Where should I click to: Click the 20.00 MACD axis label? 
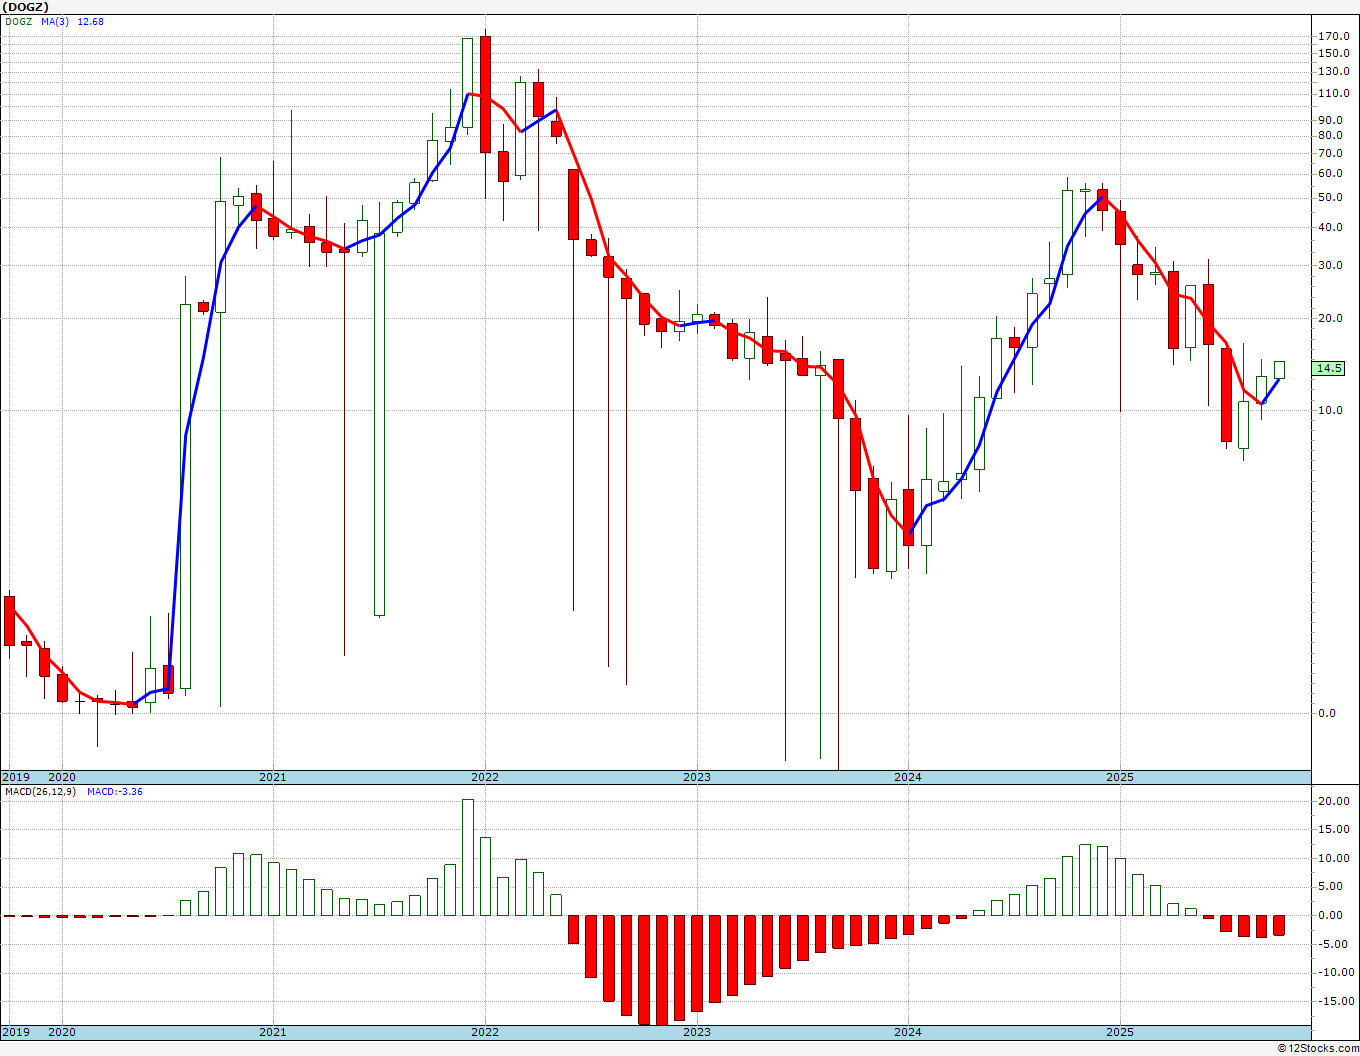(x=1334, y=801)
